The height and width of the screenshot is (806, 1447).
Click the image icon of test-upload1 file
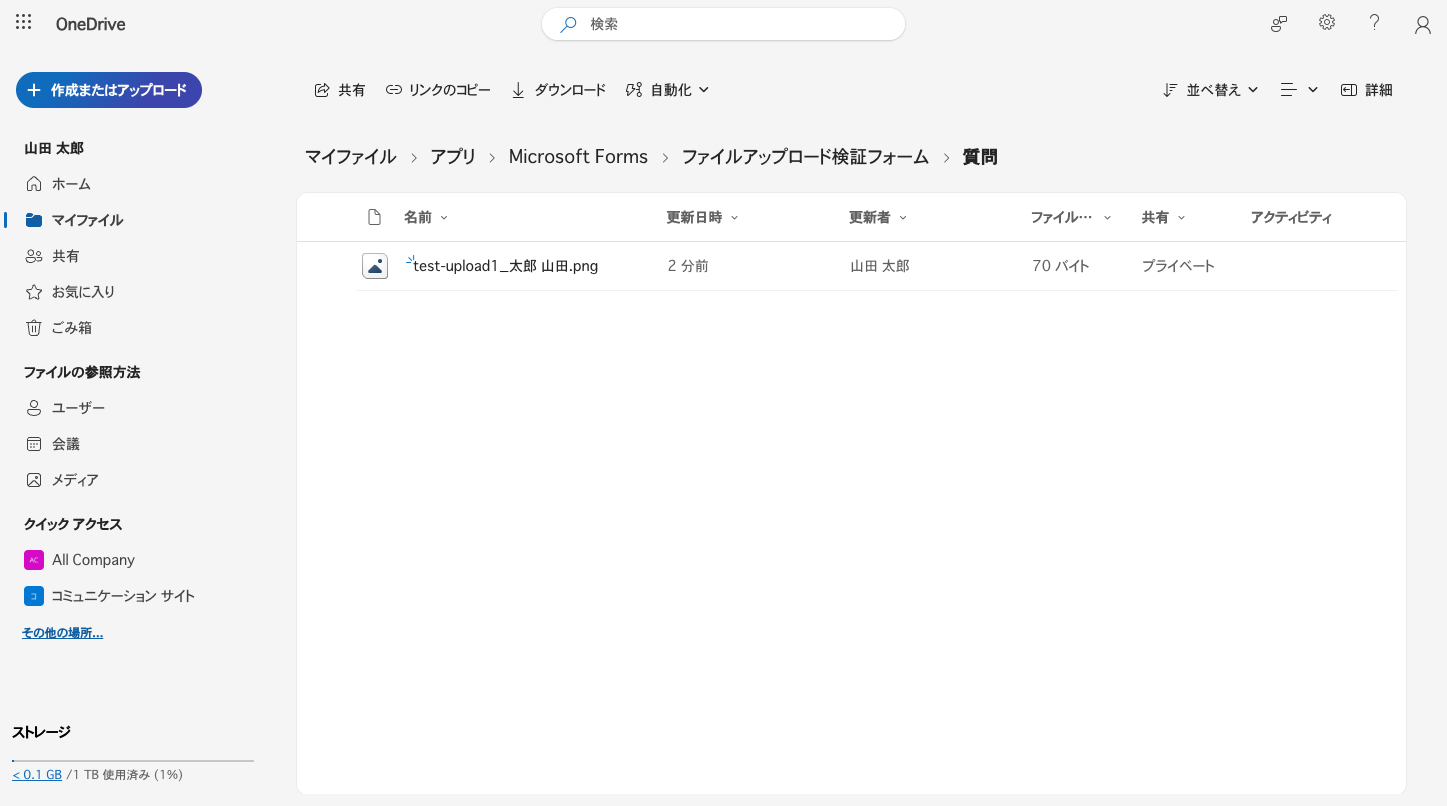click(x=375, y=266)
